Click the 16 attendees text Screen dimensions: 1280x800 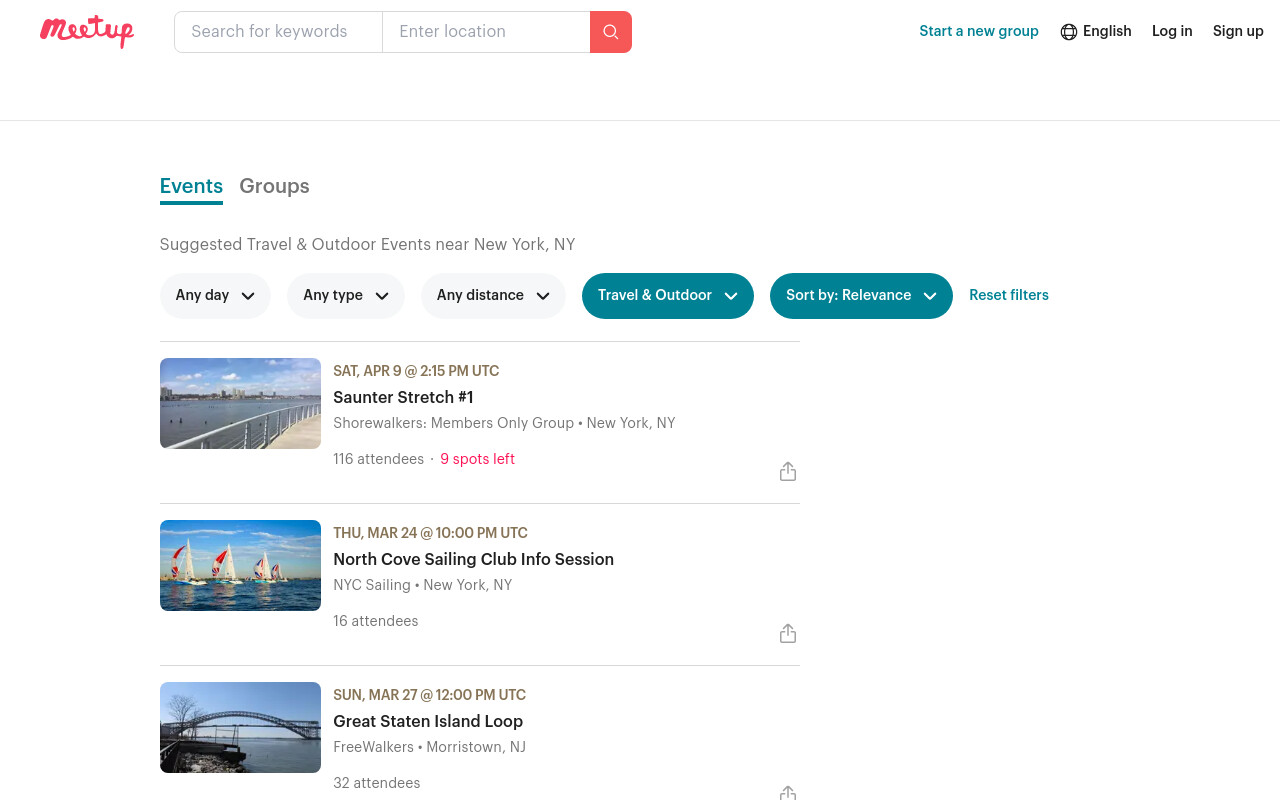[x=375, y=621]
